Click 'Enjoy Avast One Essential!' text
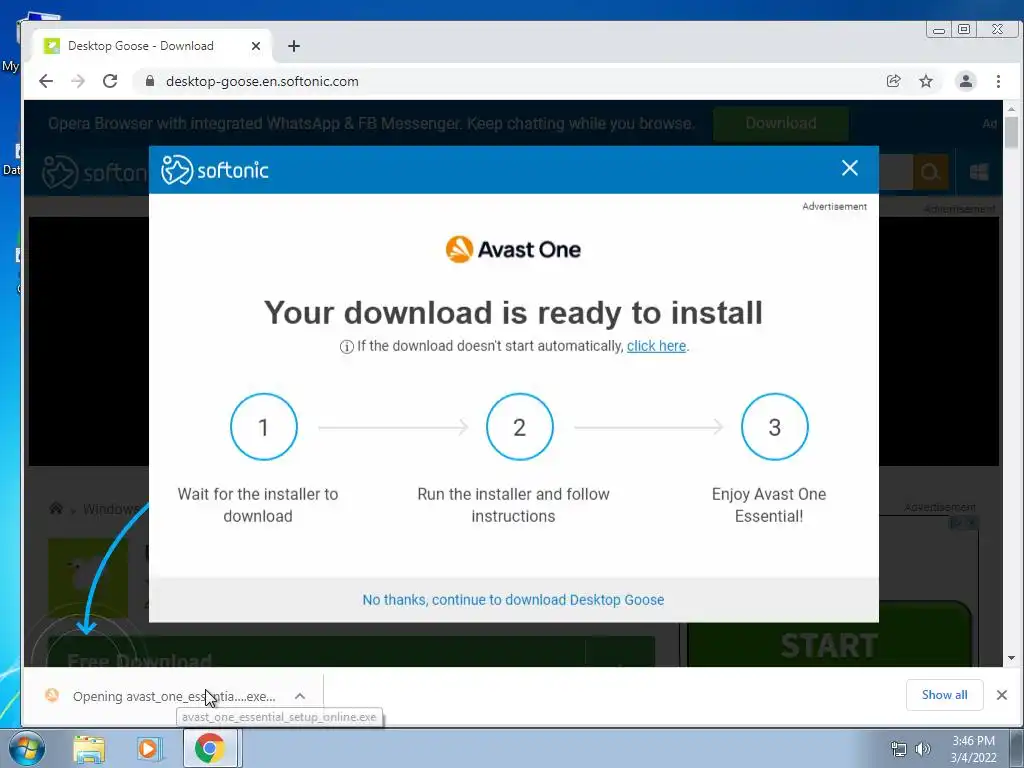The image size is (1024, 768). click(769, 505)
